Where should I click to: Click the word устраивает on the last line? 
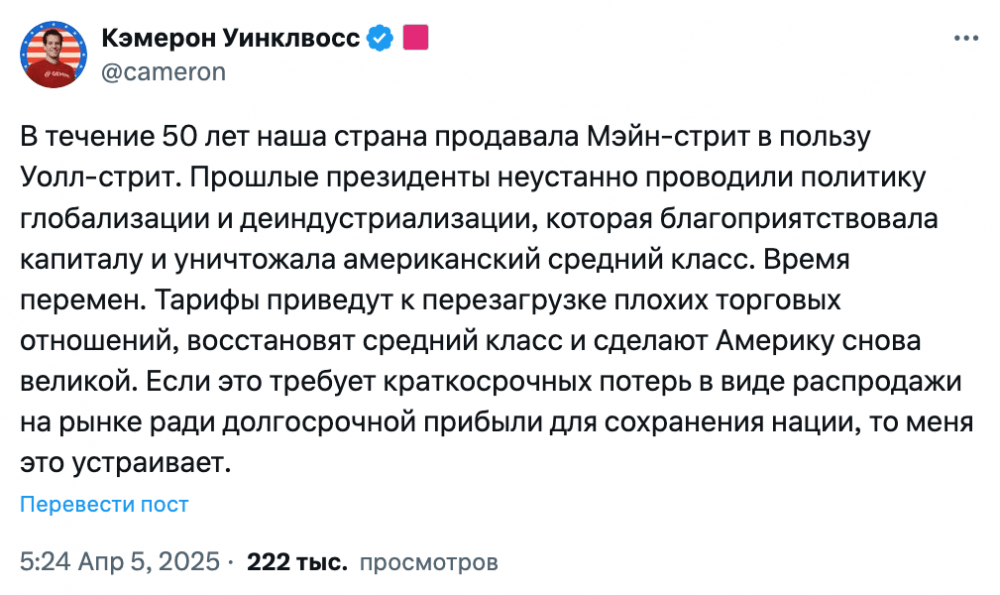[151, 464]
